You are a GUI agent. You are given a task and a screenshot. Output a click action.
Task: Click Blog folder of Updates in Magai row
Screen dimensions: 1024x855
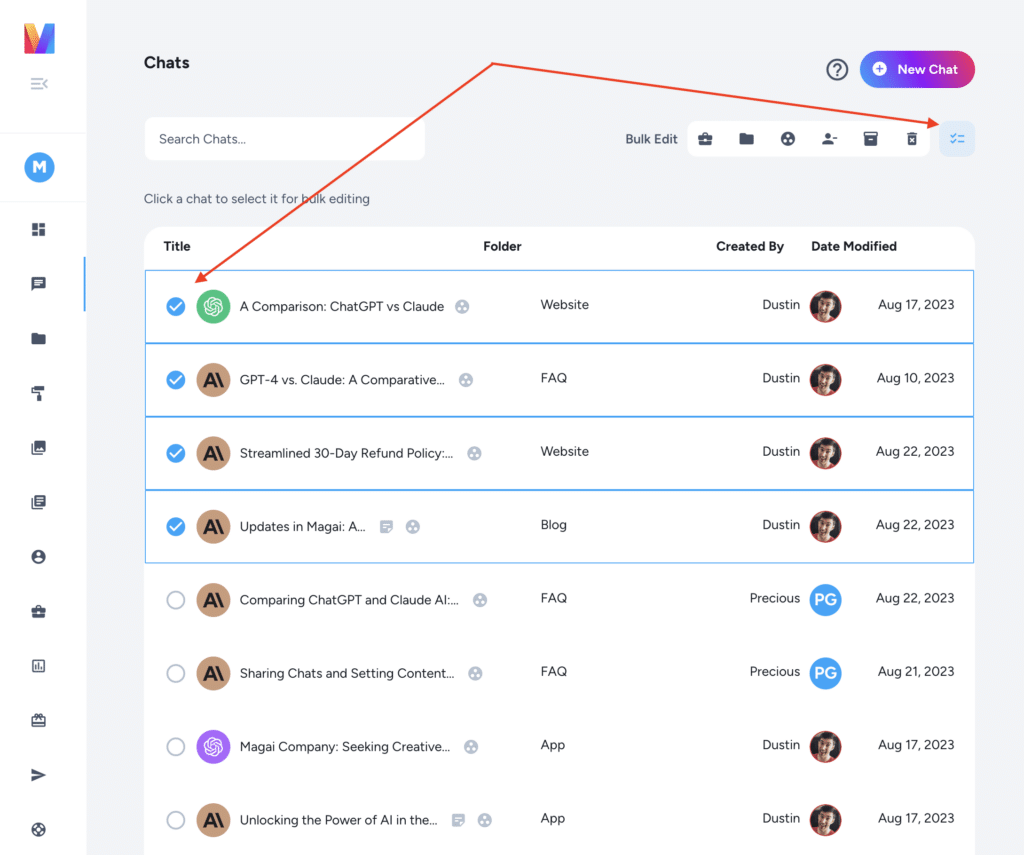[x=554, y=524]
